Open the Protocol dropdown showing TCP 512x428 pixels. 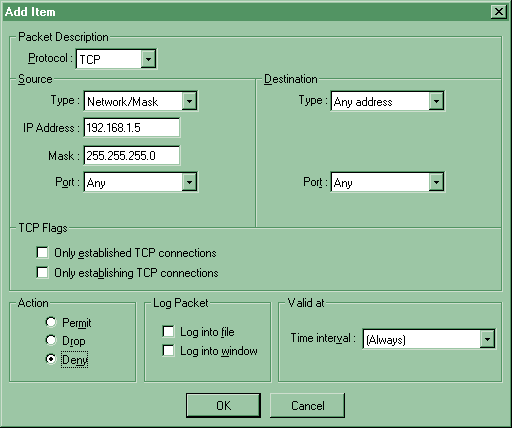point(148,59)
